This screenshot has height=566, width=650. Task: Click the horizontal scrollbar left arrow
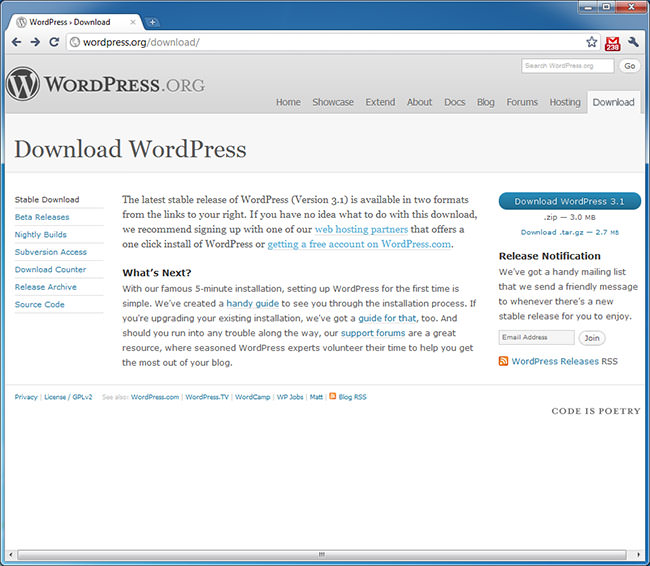(10, 554)
